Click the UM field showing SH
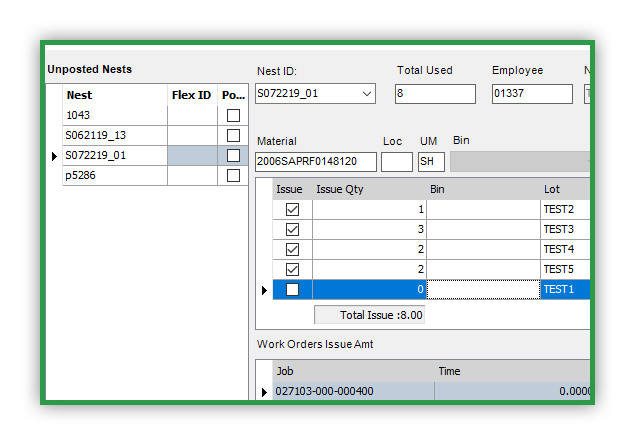The image size is (635, 445). click(x=431, y=162)
